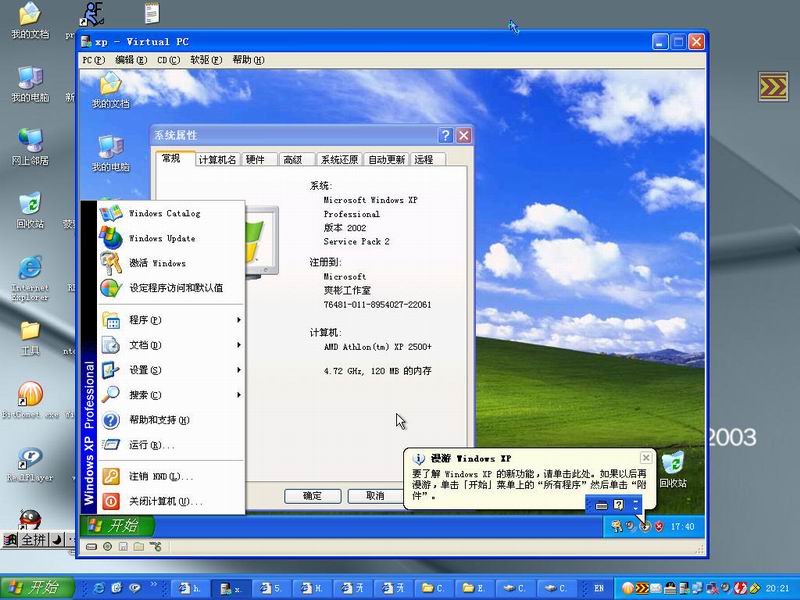This screenshot has height=600, width=800.
Task: Select host desktop 回收站 icon
Action: coord(30,210)
